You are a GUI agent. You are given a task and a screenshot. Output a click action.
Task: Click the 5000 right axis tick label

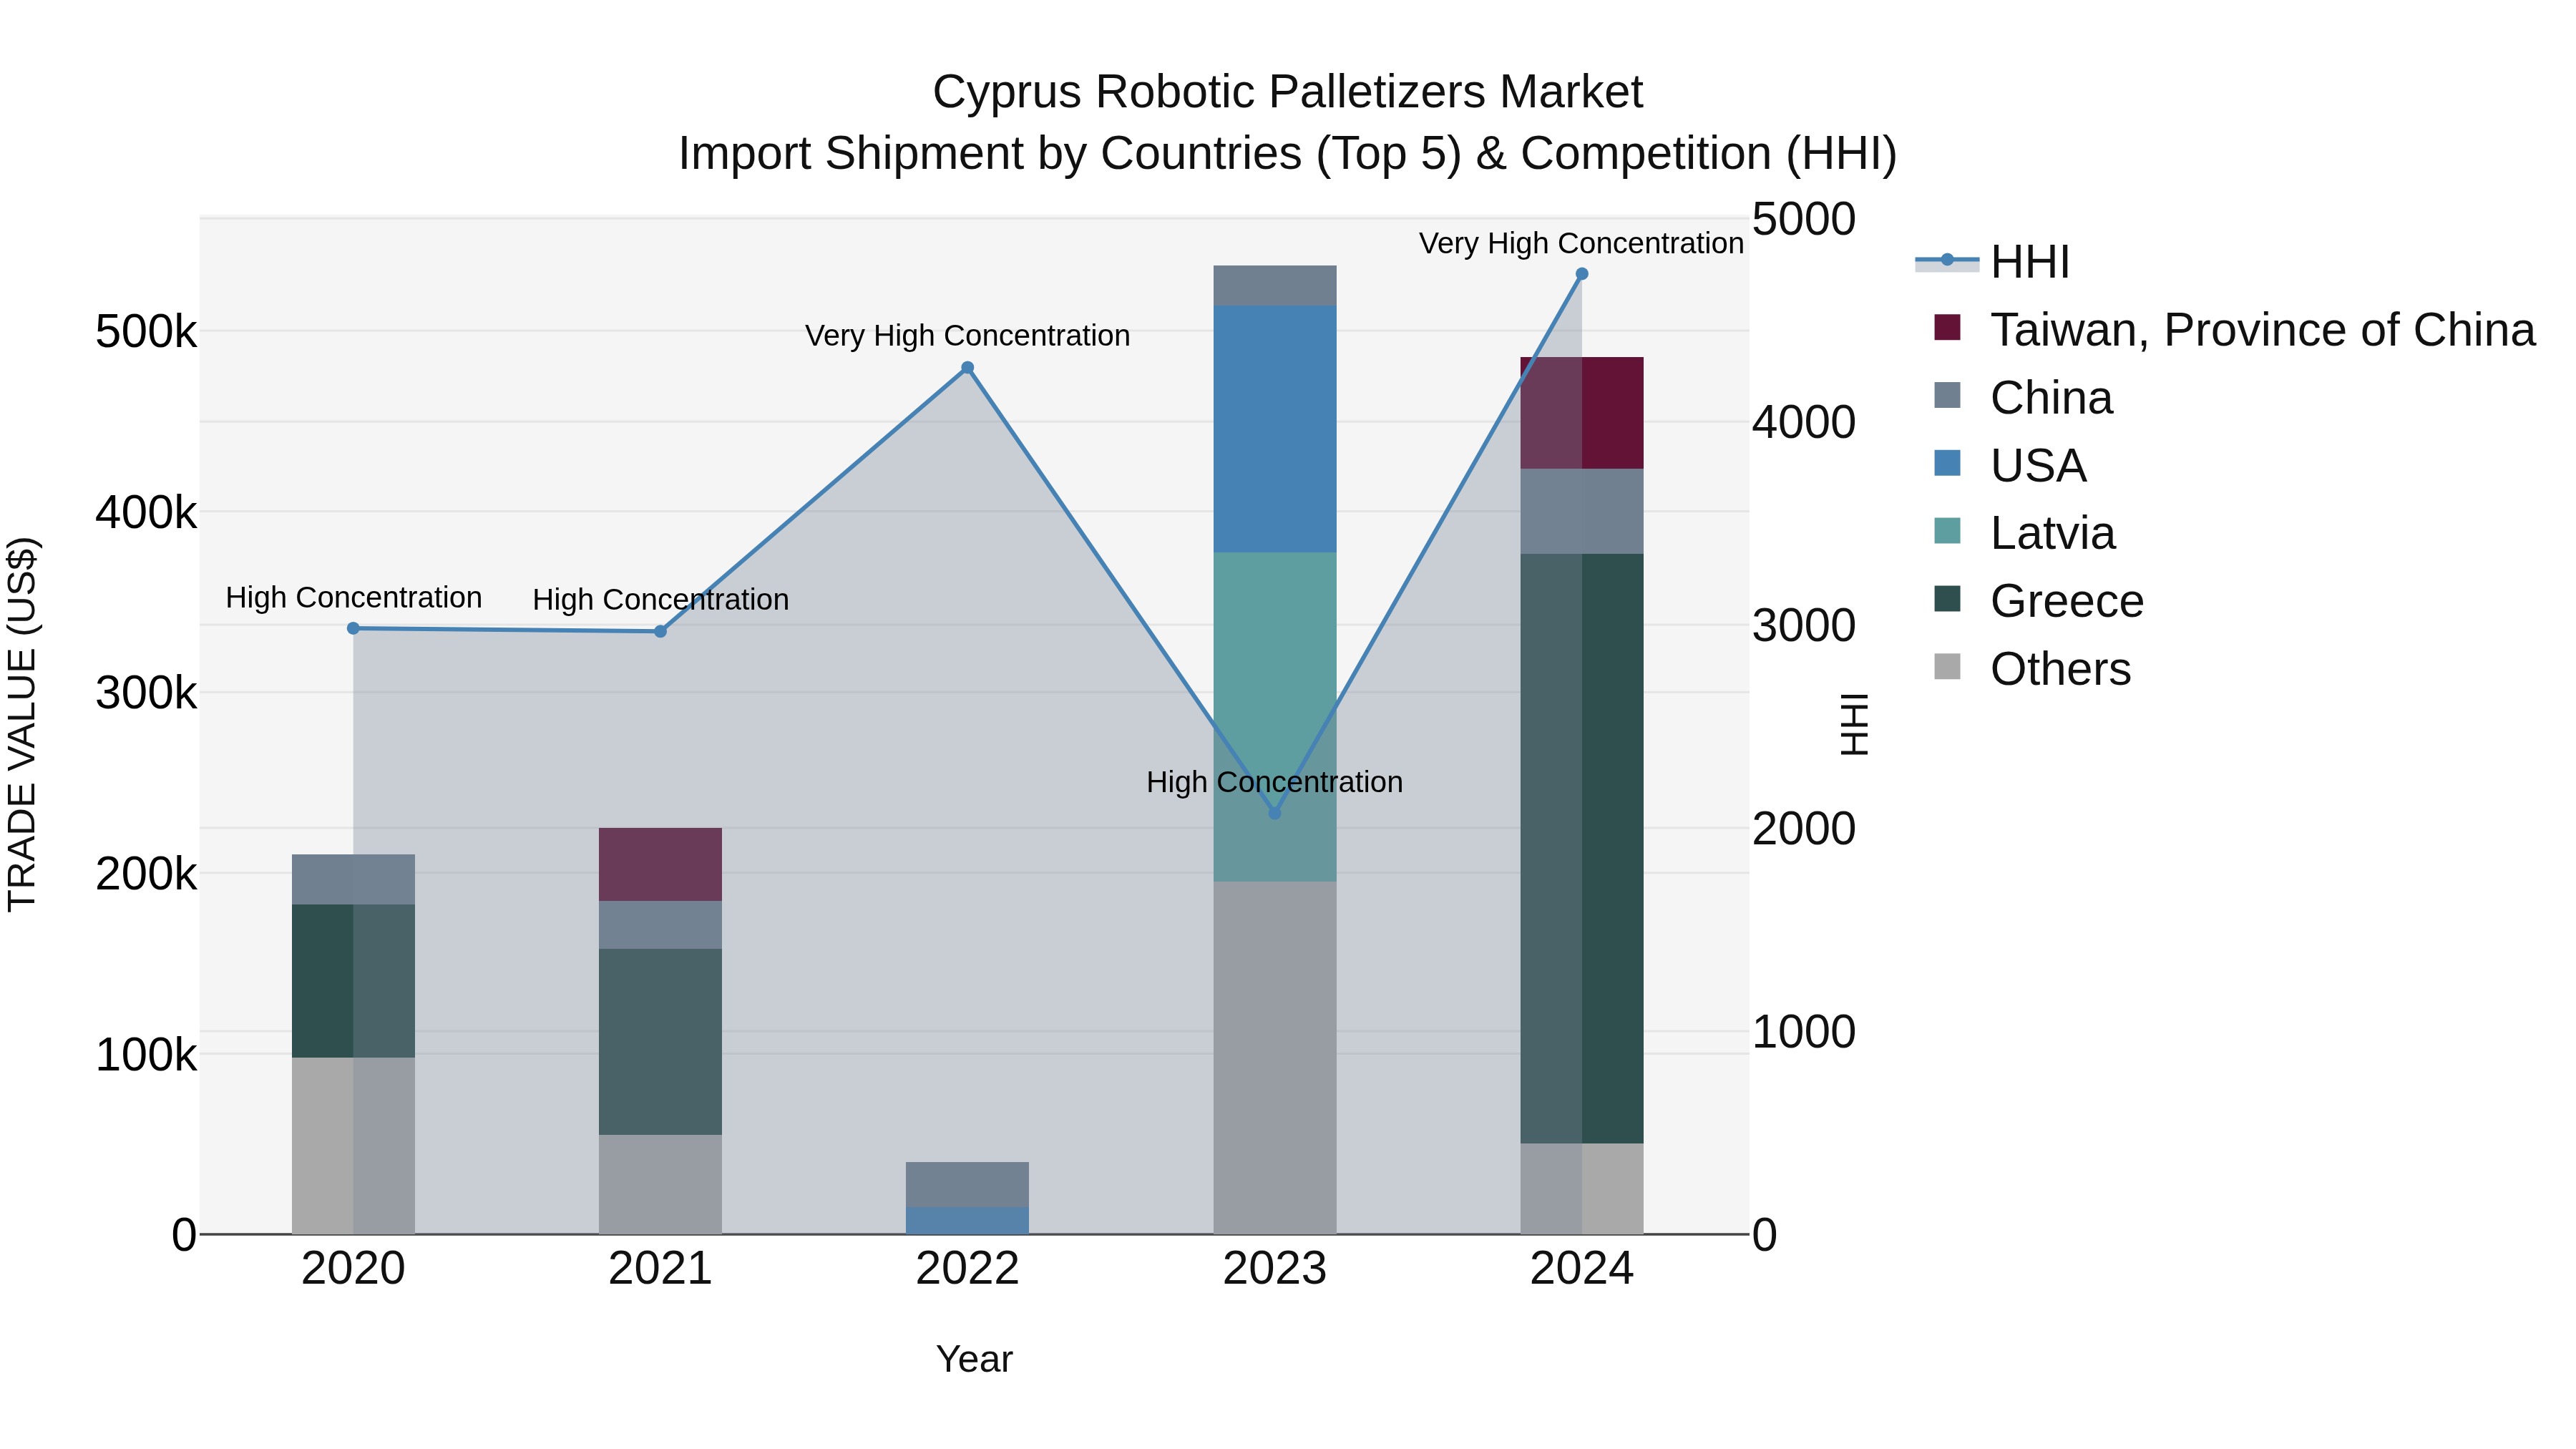1804,219
